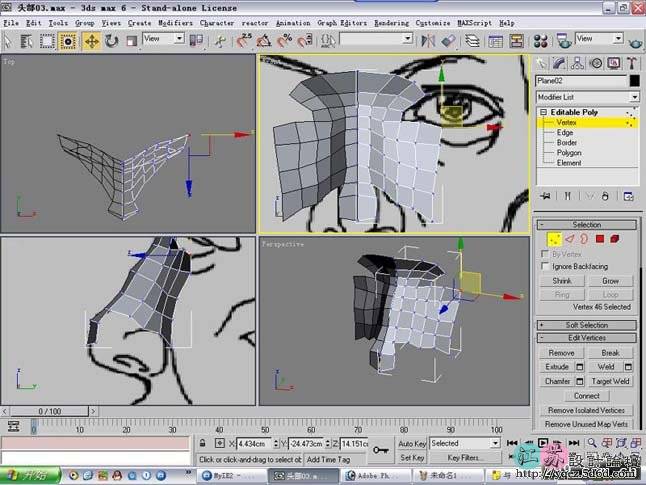Open the key filter Selected dropdown
646x485 pixels.
click(465, 443)
